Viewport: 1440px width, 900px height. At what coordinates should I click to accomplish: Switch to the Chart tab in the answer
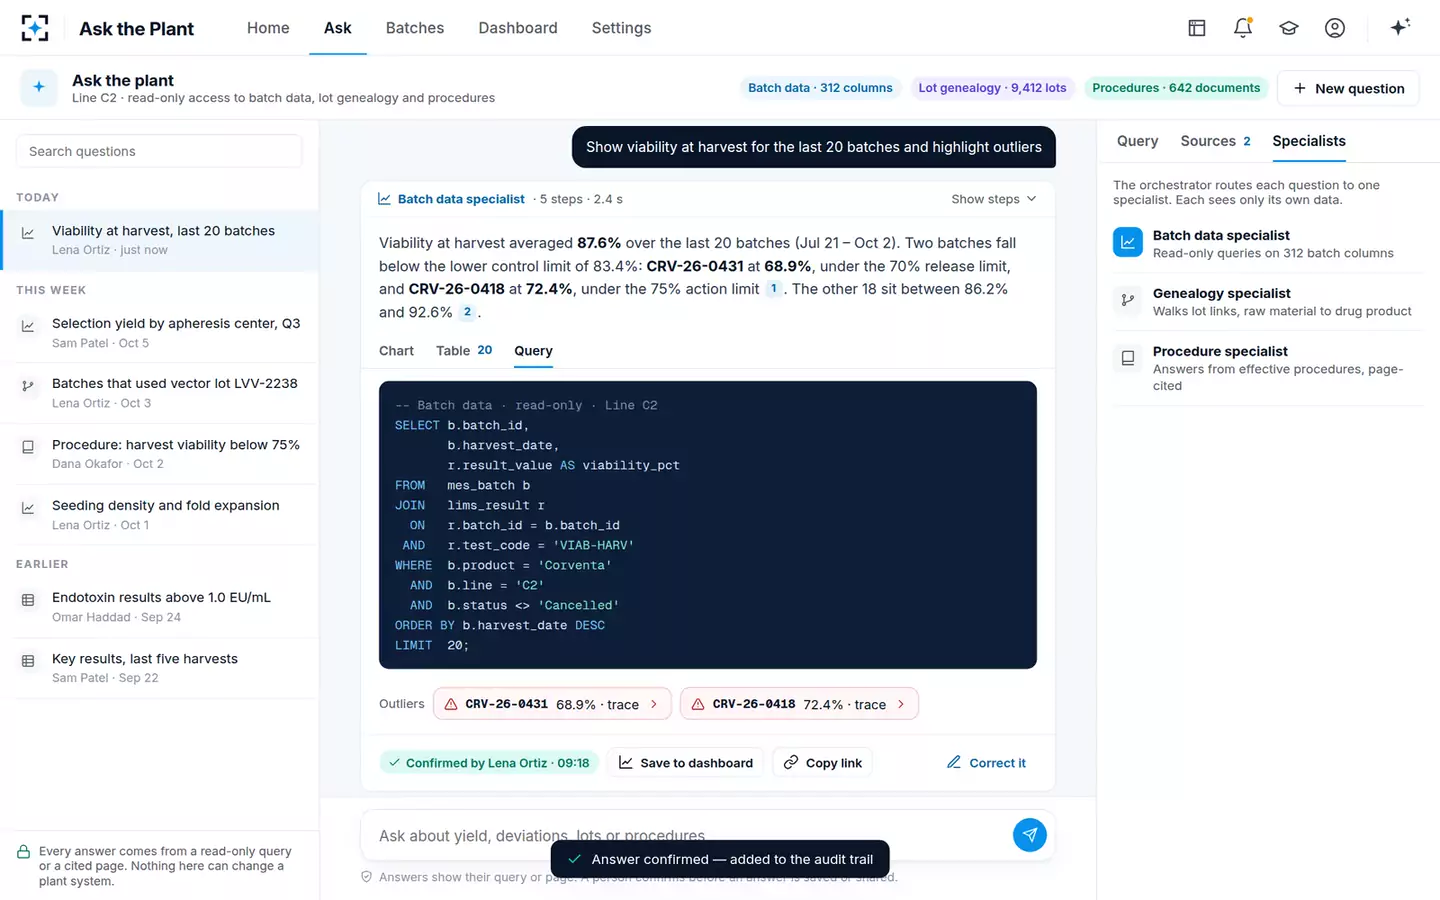coord(396,351)
